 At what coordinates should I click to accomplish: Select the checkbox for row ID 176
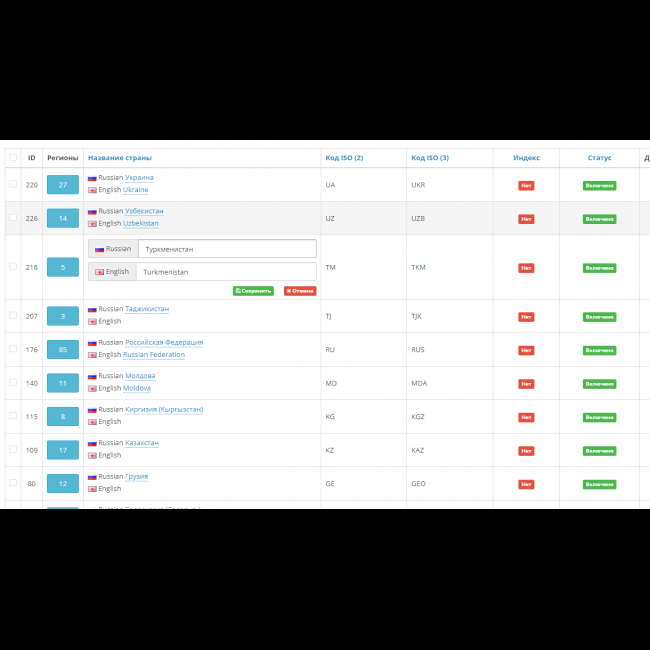(x=13, y=349)
